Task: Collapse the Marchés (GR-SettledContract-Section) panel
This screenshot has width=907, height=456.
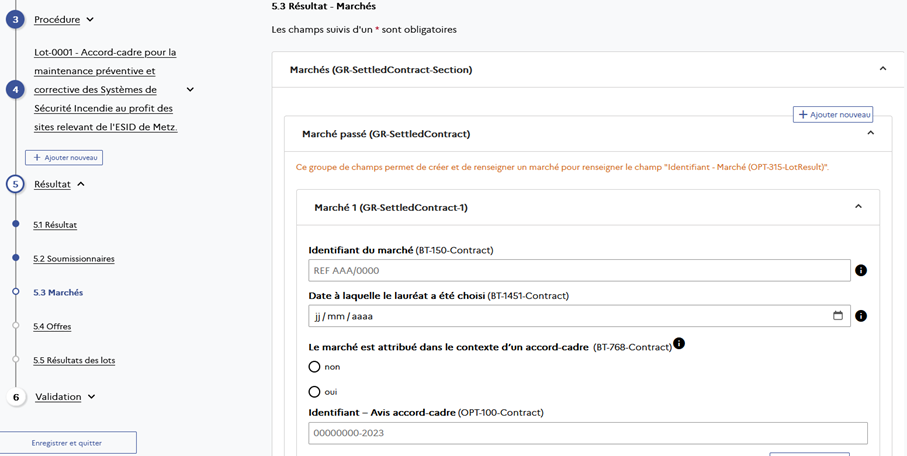Action: [883, 69]
